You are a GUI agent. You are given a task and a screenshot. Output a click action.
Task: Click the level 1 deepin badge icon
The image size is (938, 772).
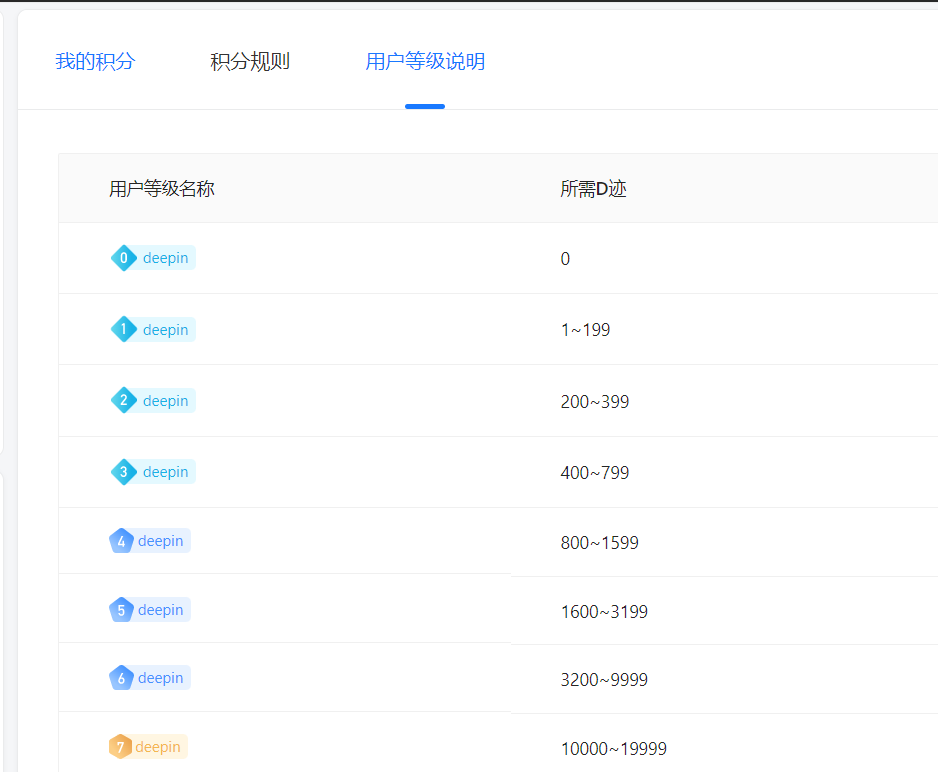pos(124,329)
